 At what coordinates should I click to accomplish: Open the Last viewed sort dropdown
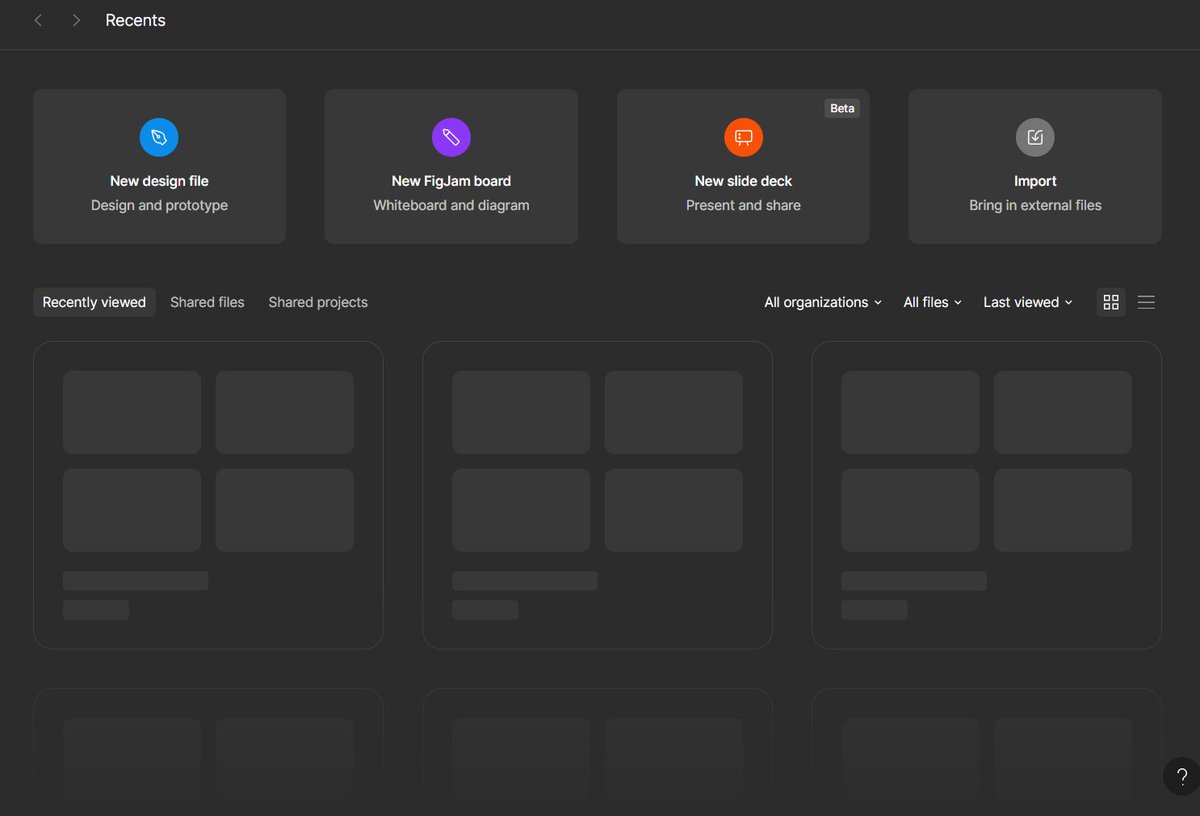pos(1028,302)
